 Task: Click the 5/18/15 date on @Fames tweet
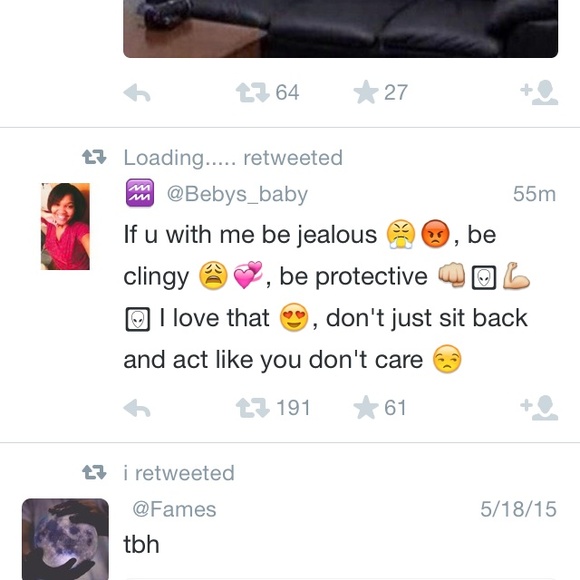coord(518,509)
